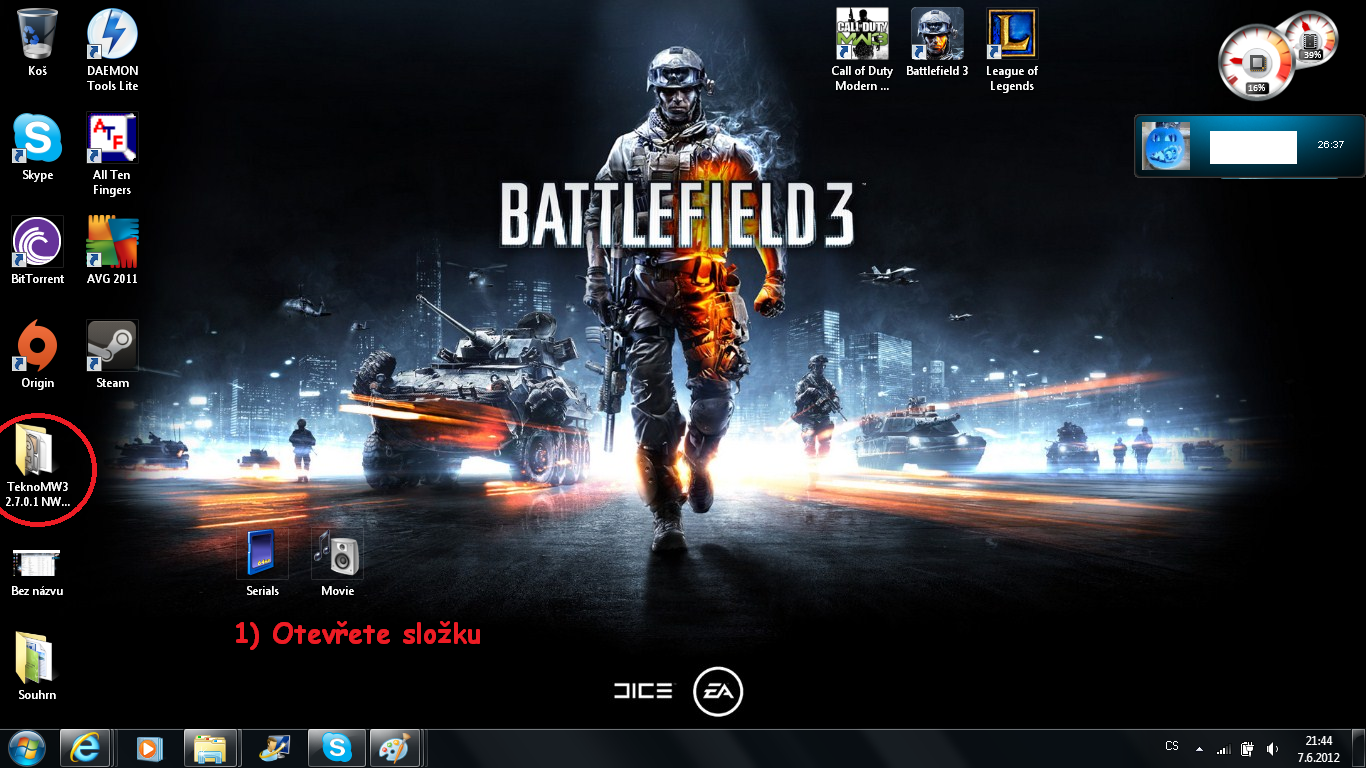Open the personalization taskbar icon with monitor
Viewport: 1366px width, 768px height.
pos(273,747)
